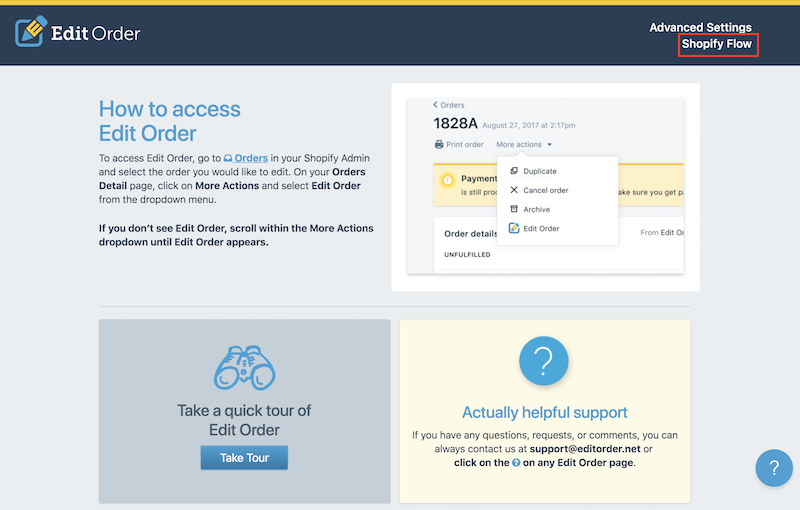Click the August 27, 2017 date text

(x=529, y=125)
